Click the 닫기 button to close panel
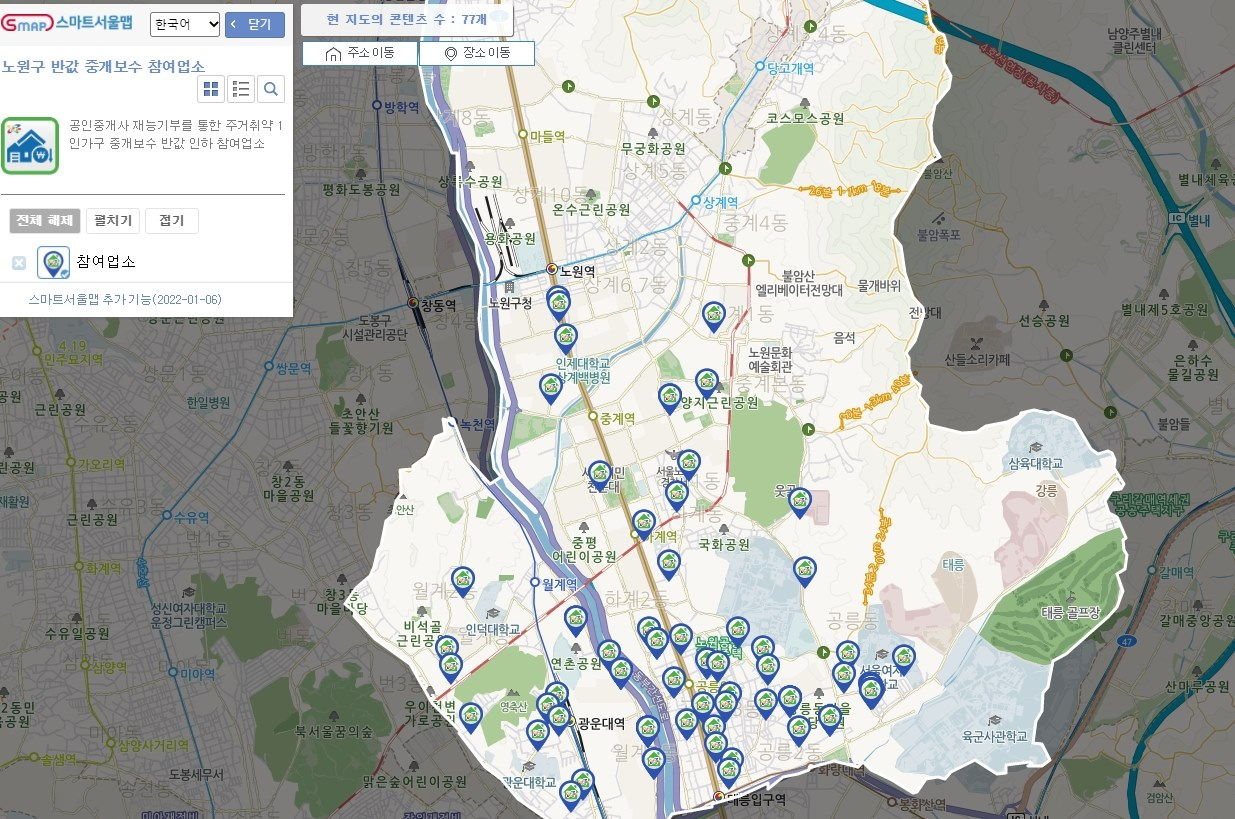The image size is (1235, 819). pyautogui.click(x=255, y=24)
